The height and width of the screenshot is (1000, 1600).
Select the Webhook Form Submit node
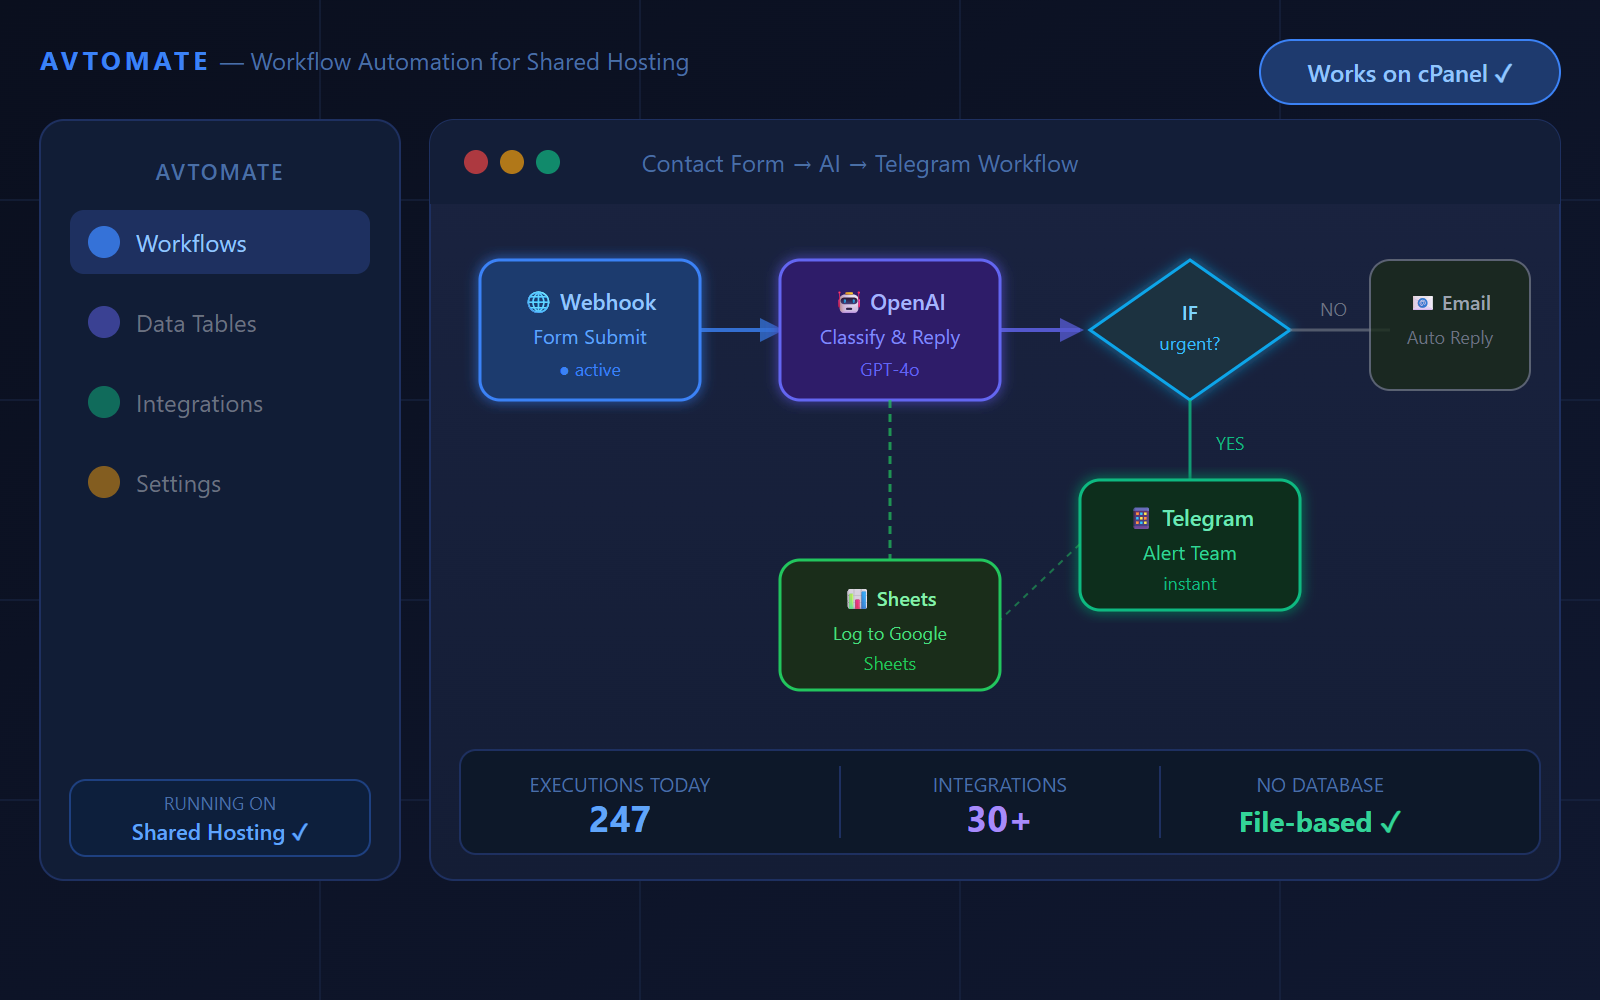590,330
